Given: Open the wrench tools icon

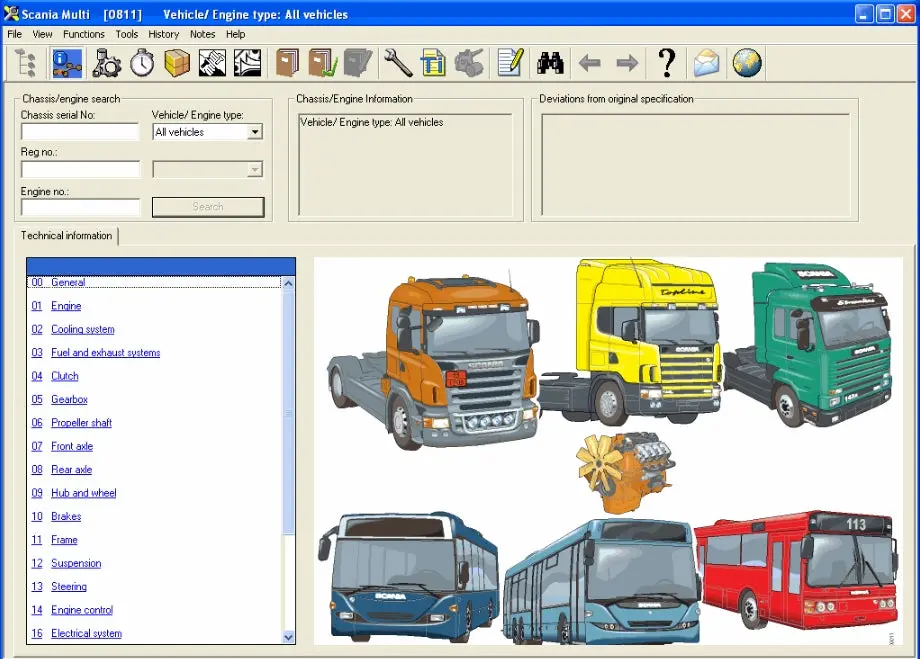Looking at the screenshot, I should [x=398, y=63].
